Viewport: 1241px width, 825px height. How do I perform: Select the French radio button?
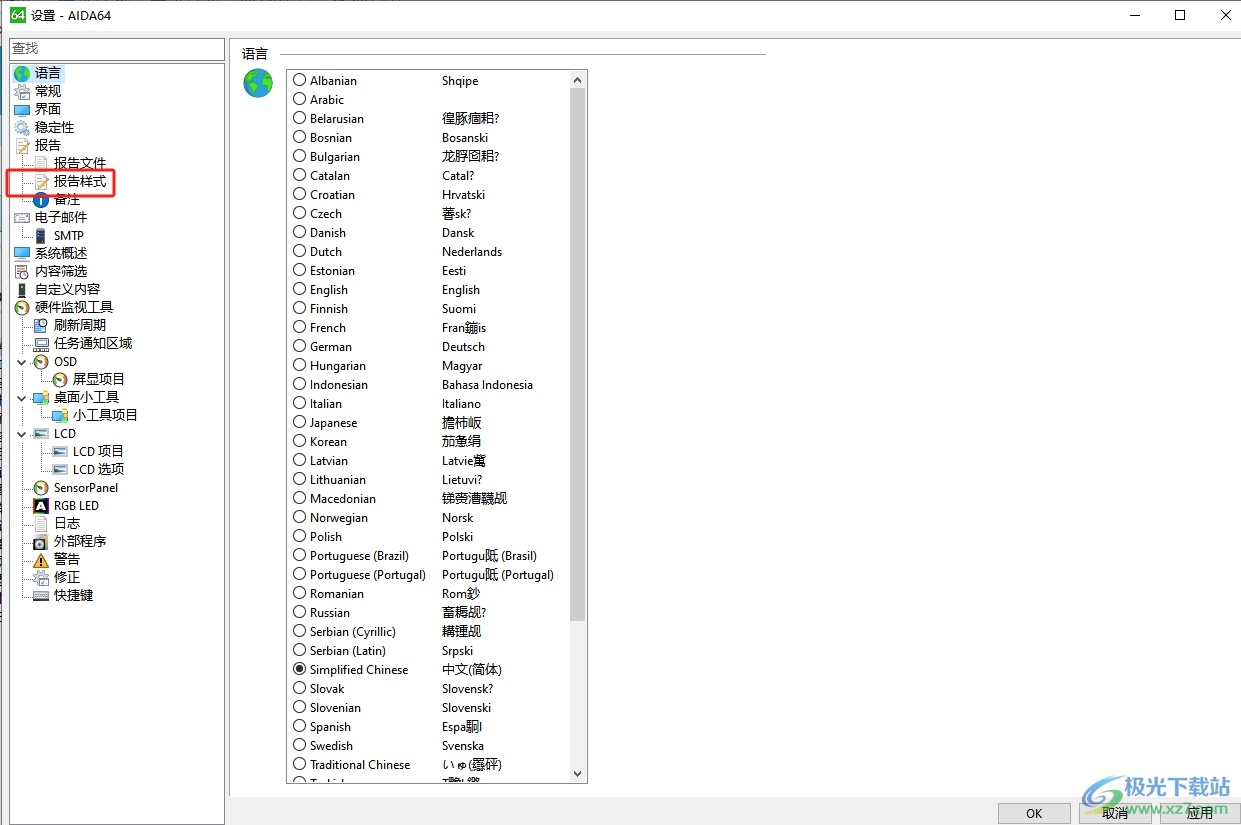[300, 327]
